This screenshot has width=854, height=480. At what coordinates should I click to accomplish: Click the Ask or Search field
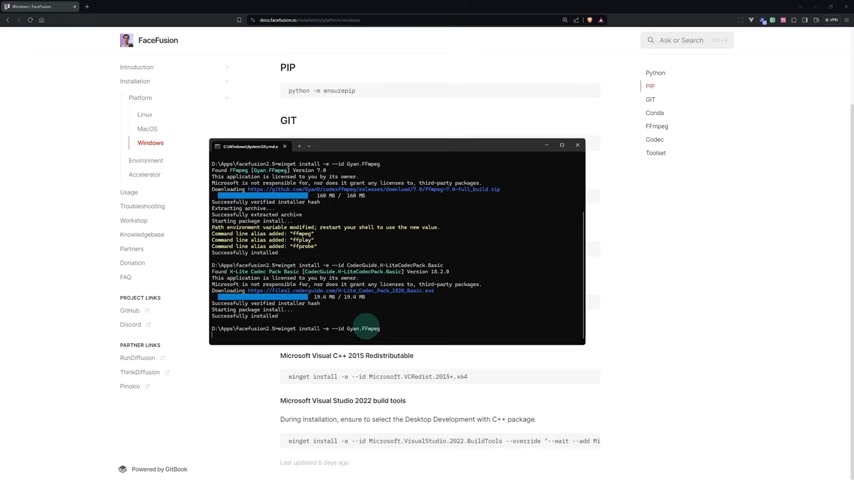pos(687,40)
